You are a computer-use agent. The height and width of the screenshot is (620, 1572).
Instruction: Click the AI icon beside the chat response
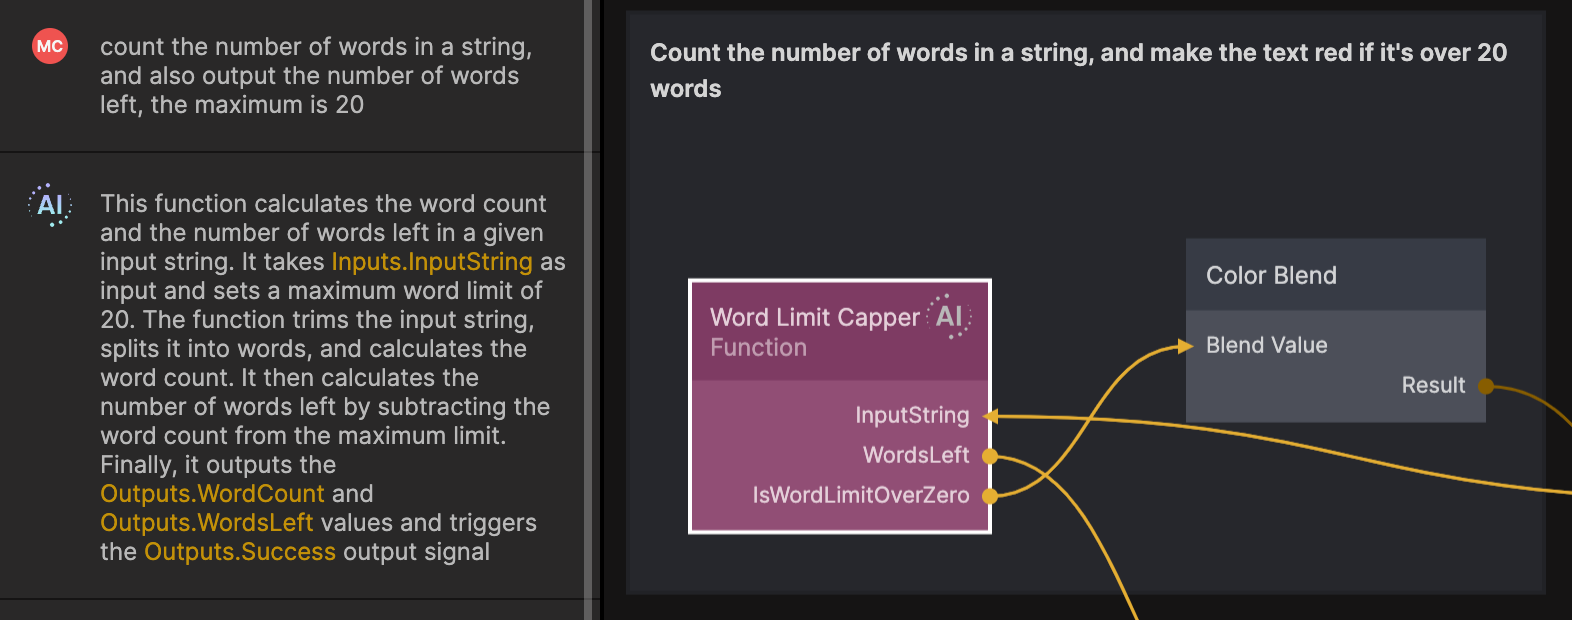[x=50, y=205]
